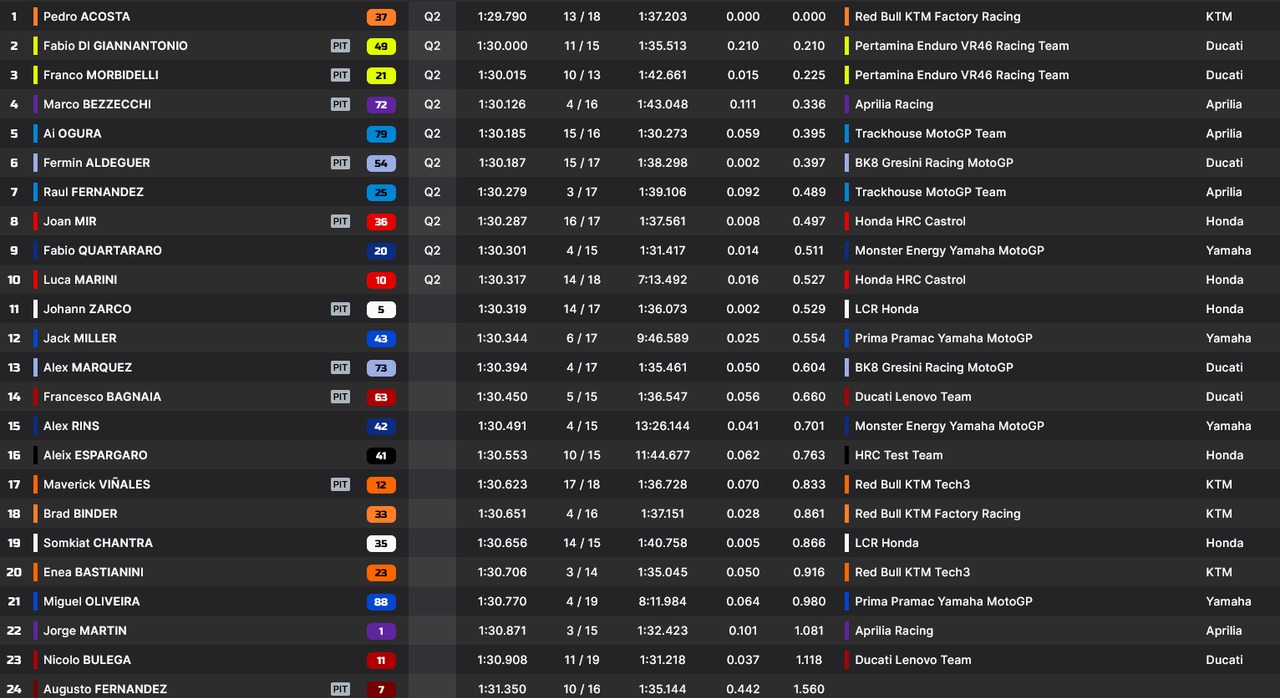This screenshot has width=1280, height=698.
Task: Select rider name Pedro ACOSTA
Action: pyautogui.click(x=87, y=17)
